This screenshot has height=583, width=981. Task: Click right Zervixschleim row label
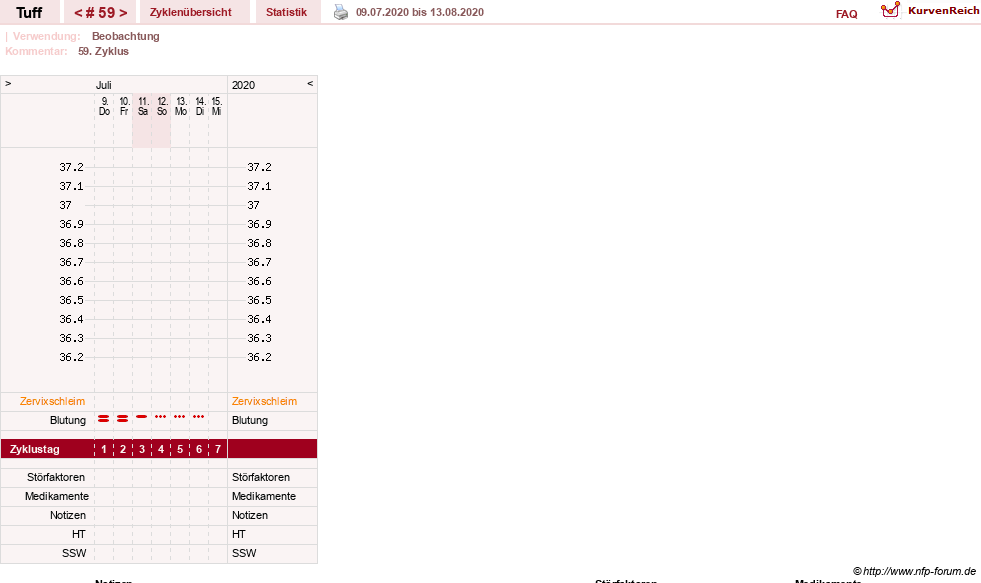pyautogui.click(x=264, y=401)
